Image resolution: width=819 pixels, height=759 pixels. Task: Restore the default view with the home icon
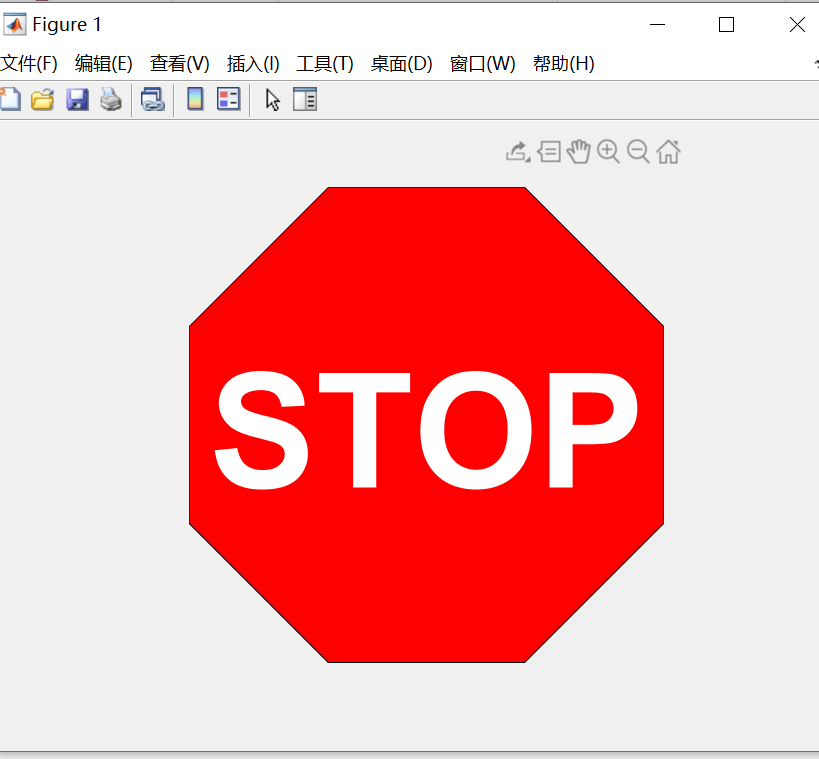pos(668,151)
